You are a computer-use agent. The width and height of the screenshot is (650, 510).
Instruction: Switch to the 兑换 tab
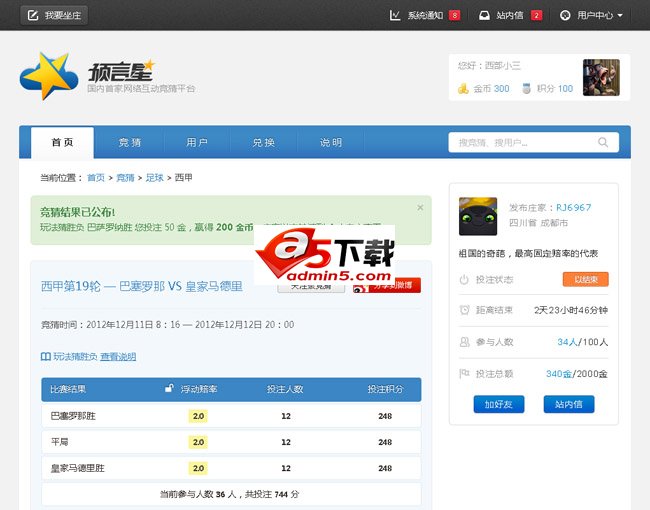click(x=264, y=143)
